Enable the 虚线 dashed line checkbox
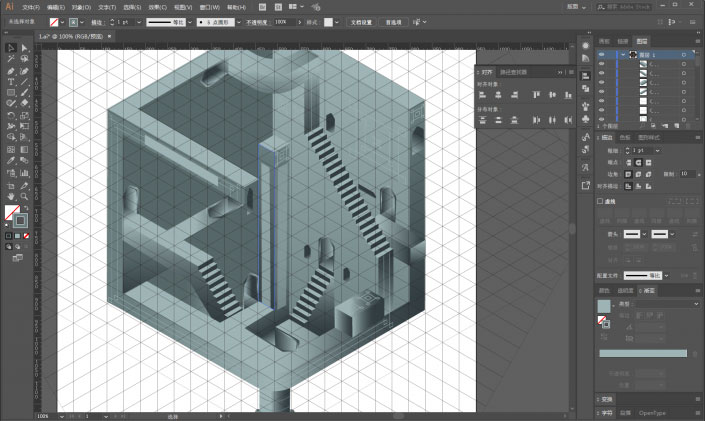The width and height of the screenshot is (705, 421). click(600, 202)
